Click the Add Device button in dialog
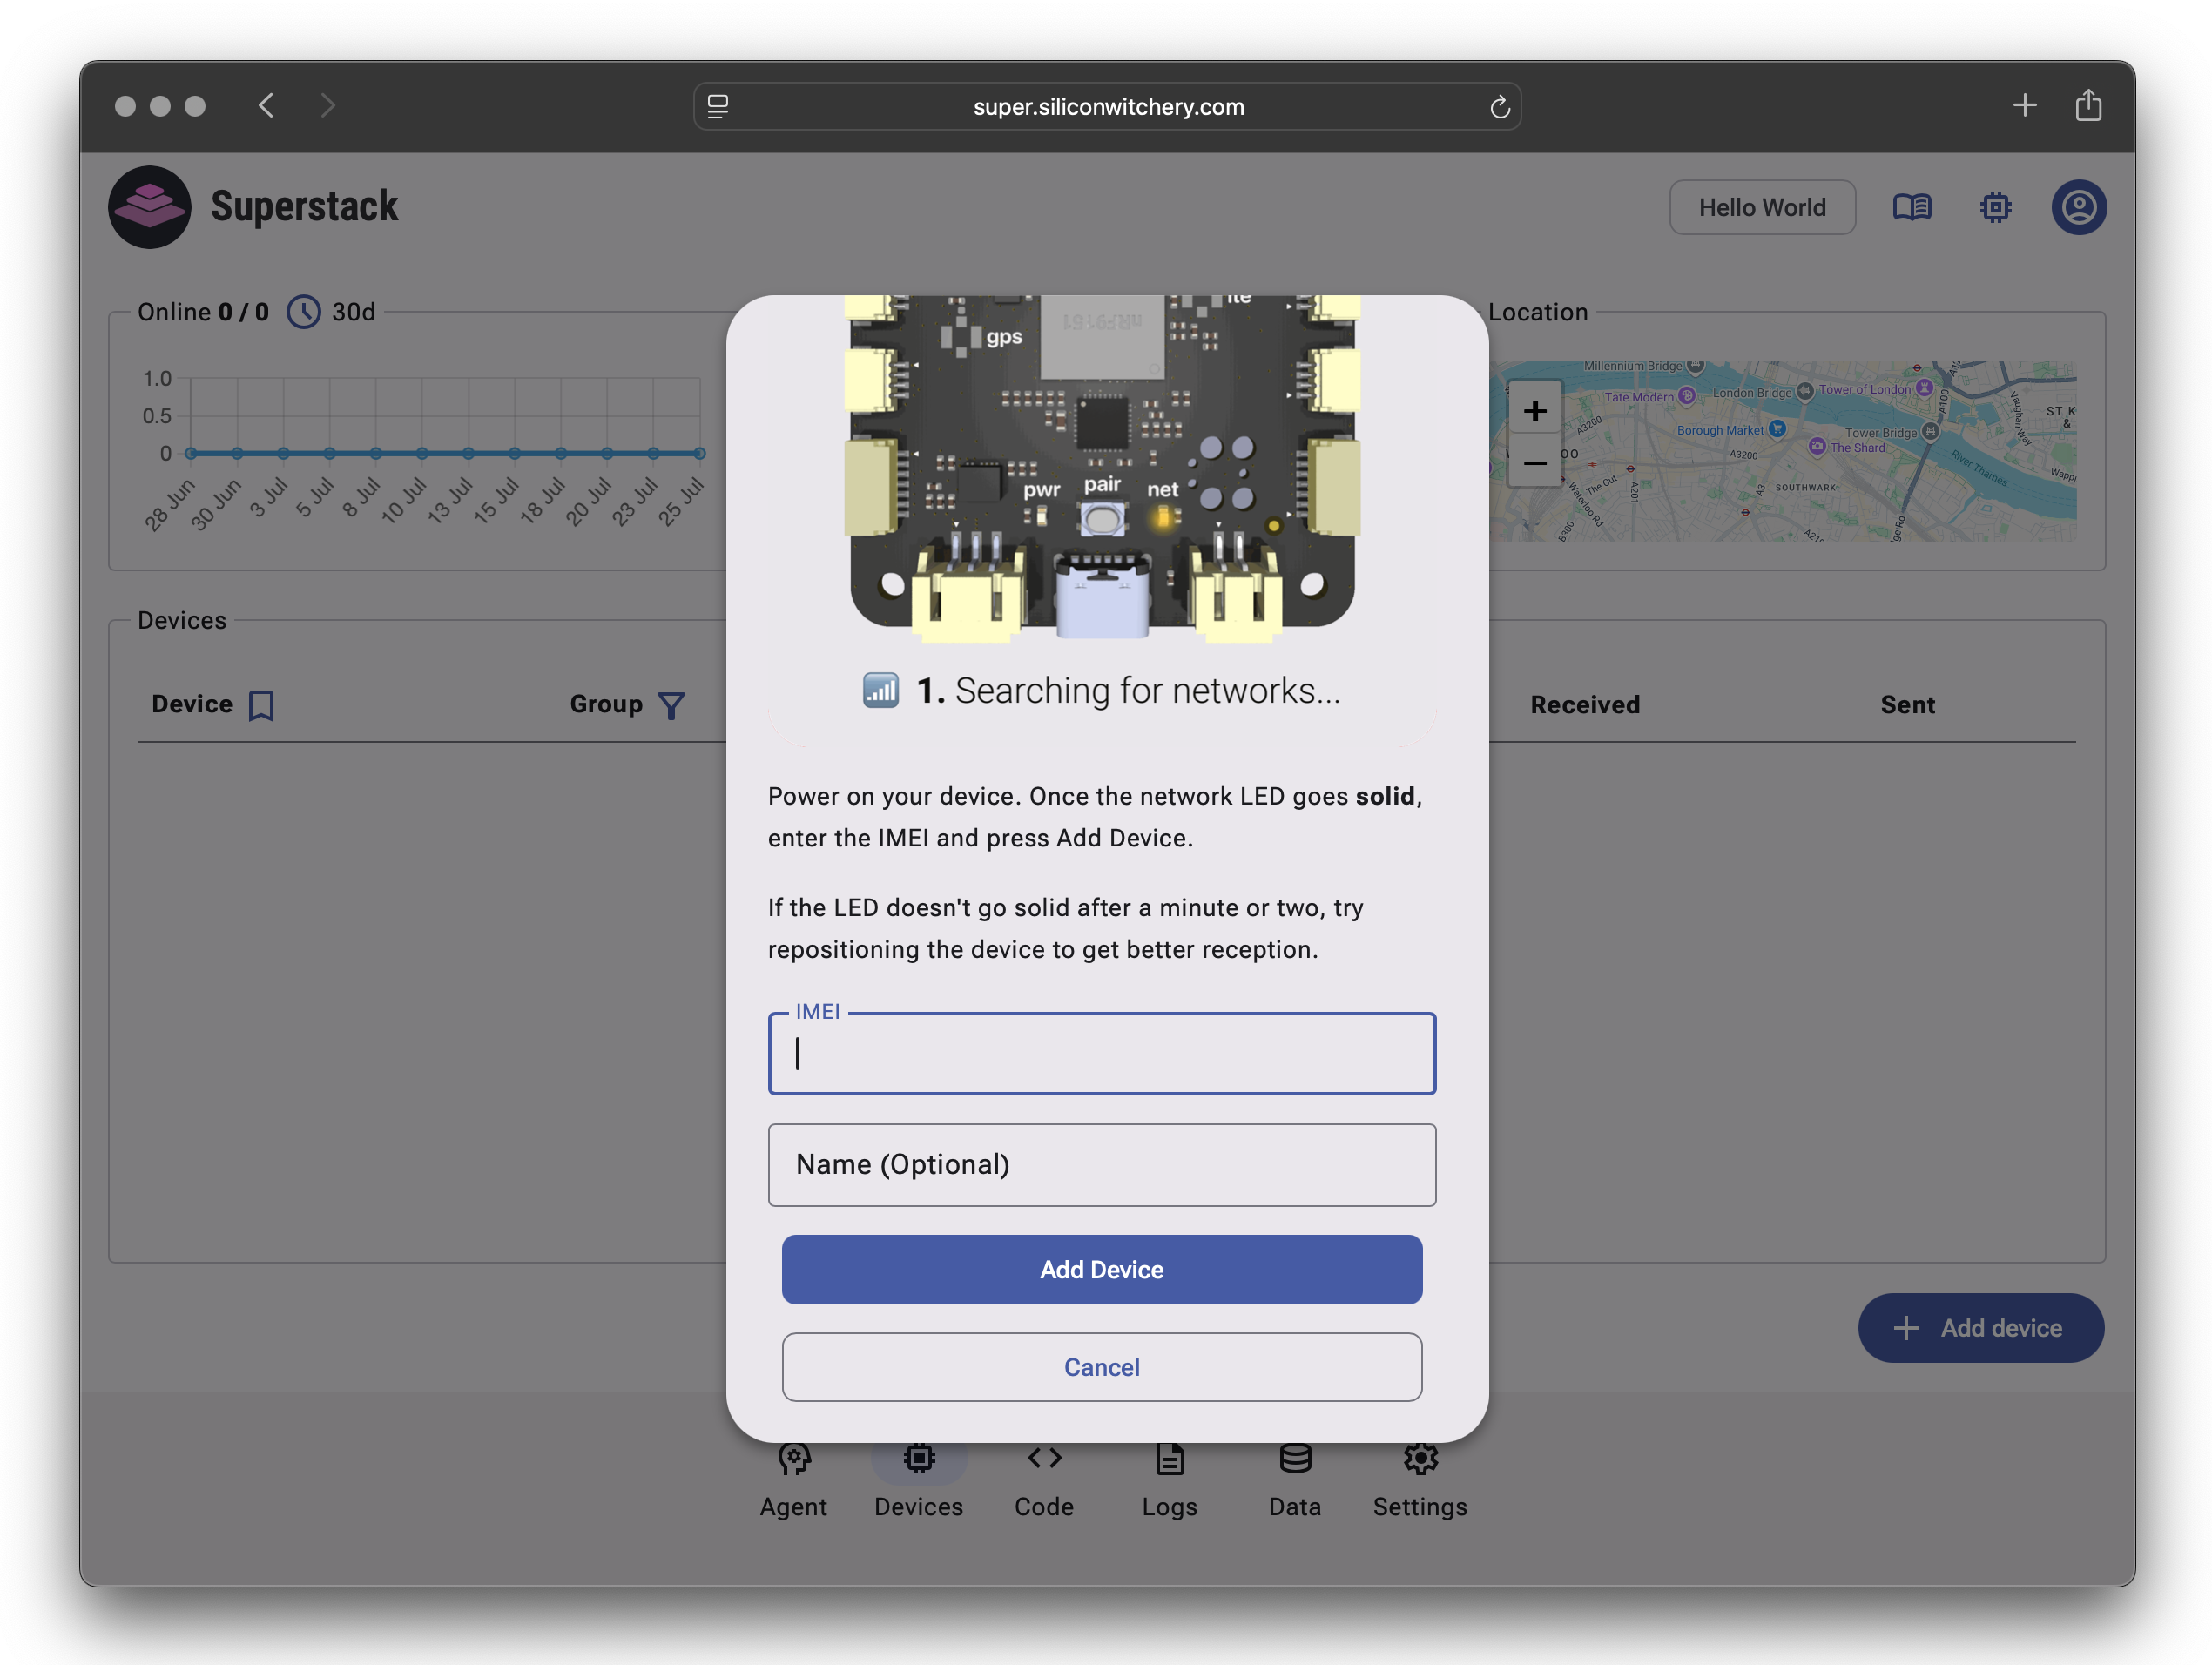This screenshot has height=1665, width=2212. 1102,1270
